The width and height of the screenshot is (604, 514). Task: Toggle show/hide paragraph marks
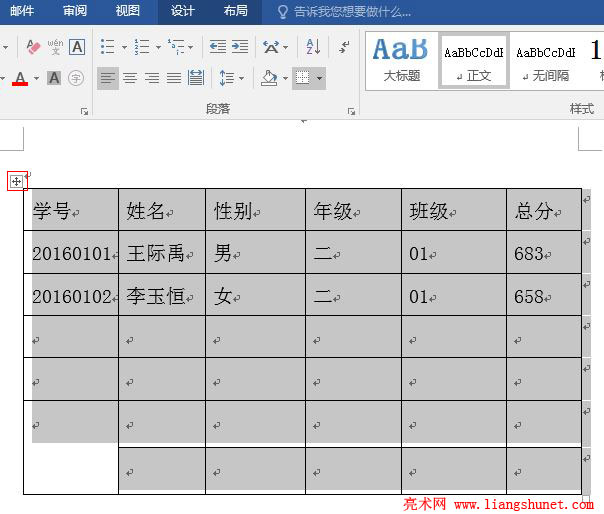(344, 47)
